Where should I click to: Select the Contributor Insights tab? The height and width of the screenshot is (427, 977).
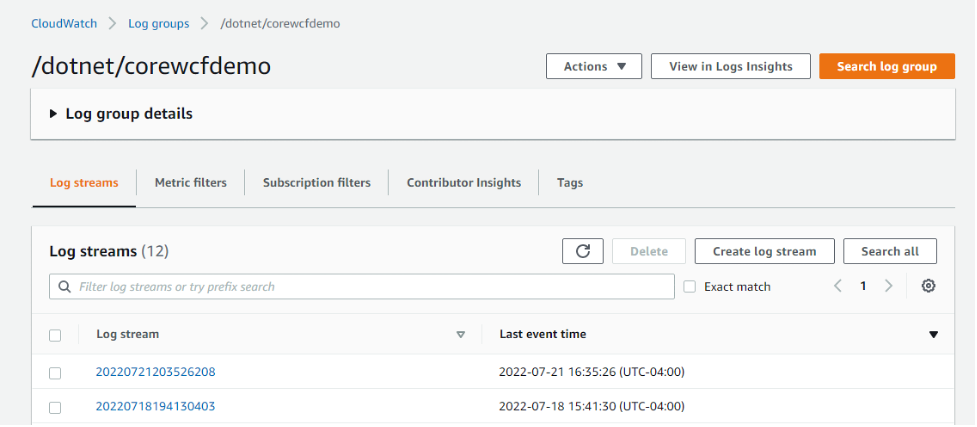point(463,183)
